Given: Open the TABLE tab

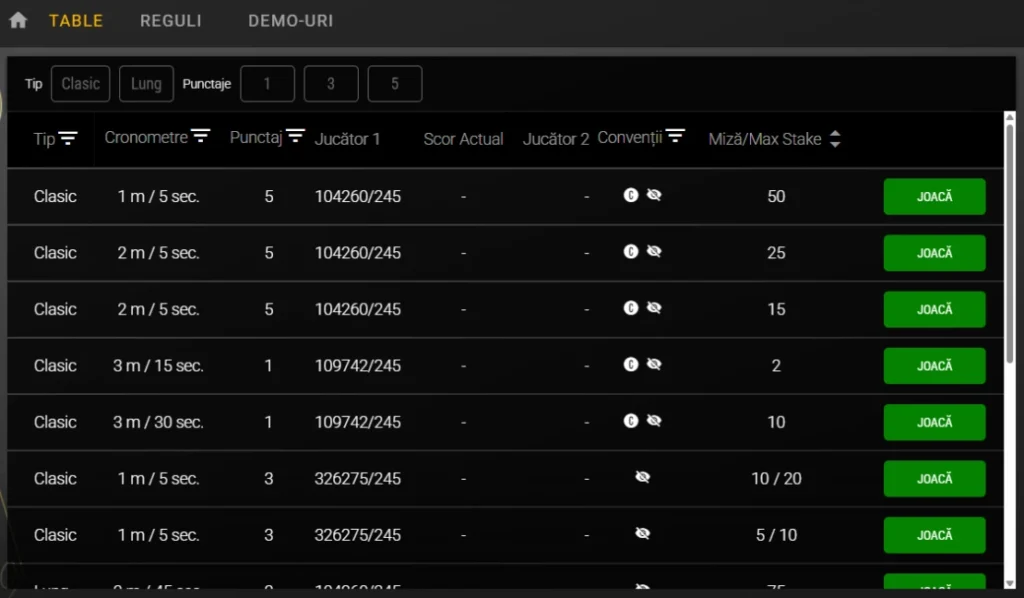Looking at the screenshot, I should [x=76, y=21].
